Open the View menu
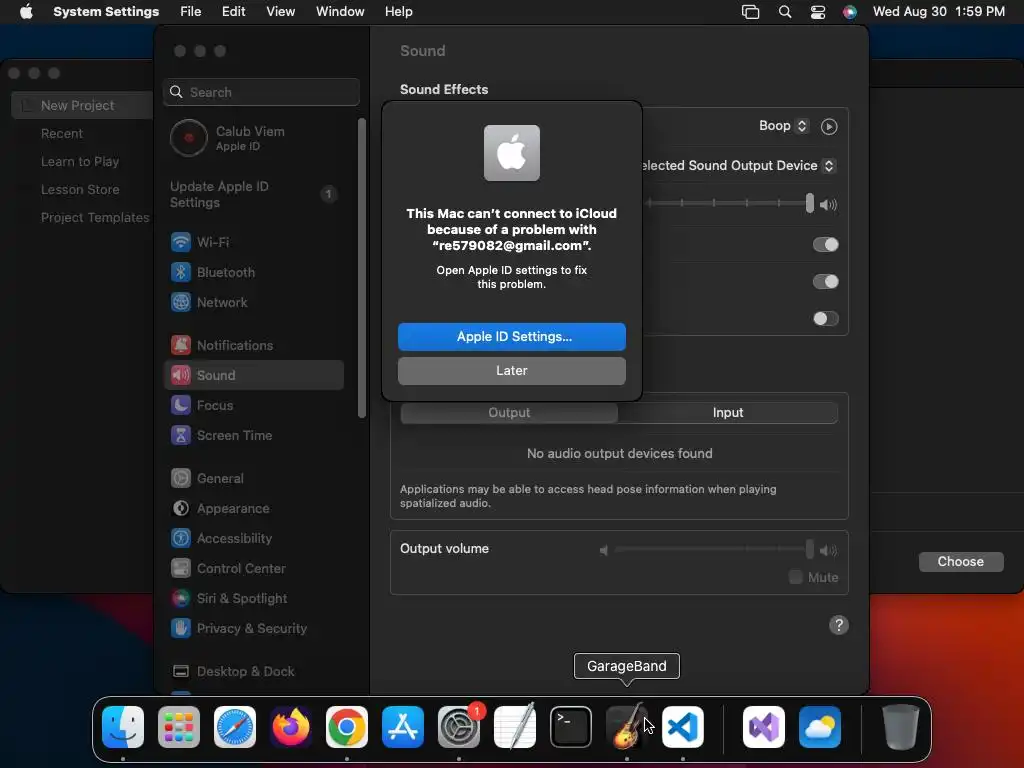The height and width of the screenshot is (768, 1024). point(281,11)
